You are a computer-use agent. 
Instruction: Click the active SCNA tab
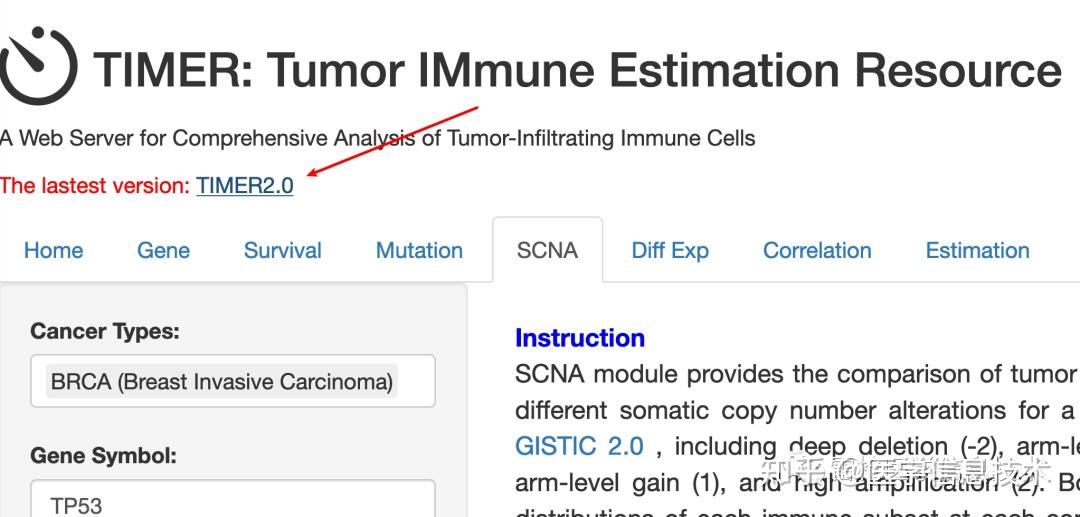pyautogui.click(x=547, y=250)
